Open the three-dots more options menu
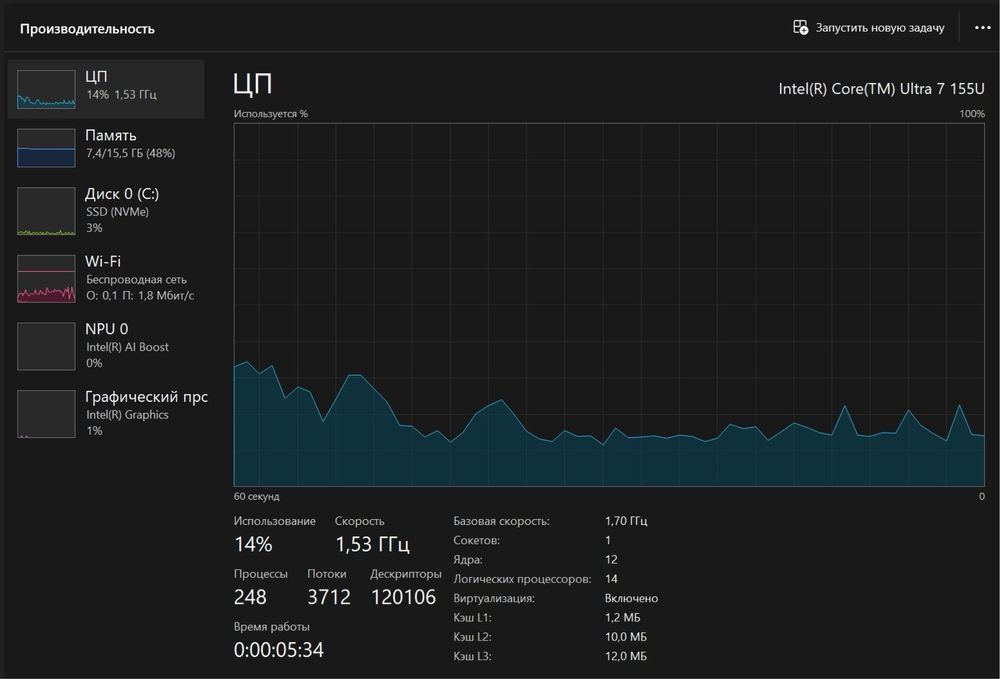The height and width of the screenshot is (679, 1000). click(982, 27)
